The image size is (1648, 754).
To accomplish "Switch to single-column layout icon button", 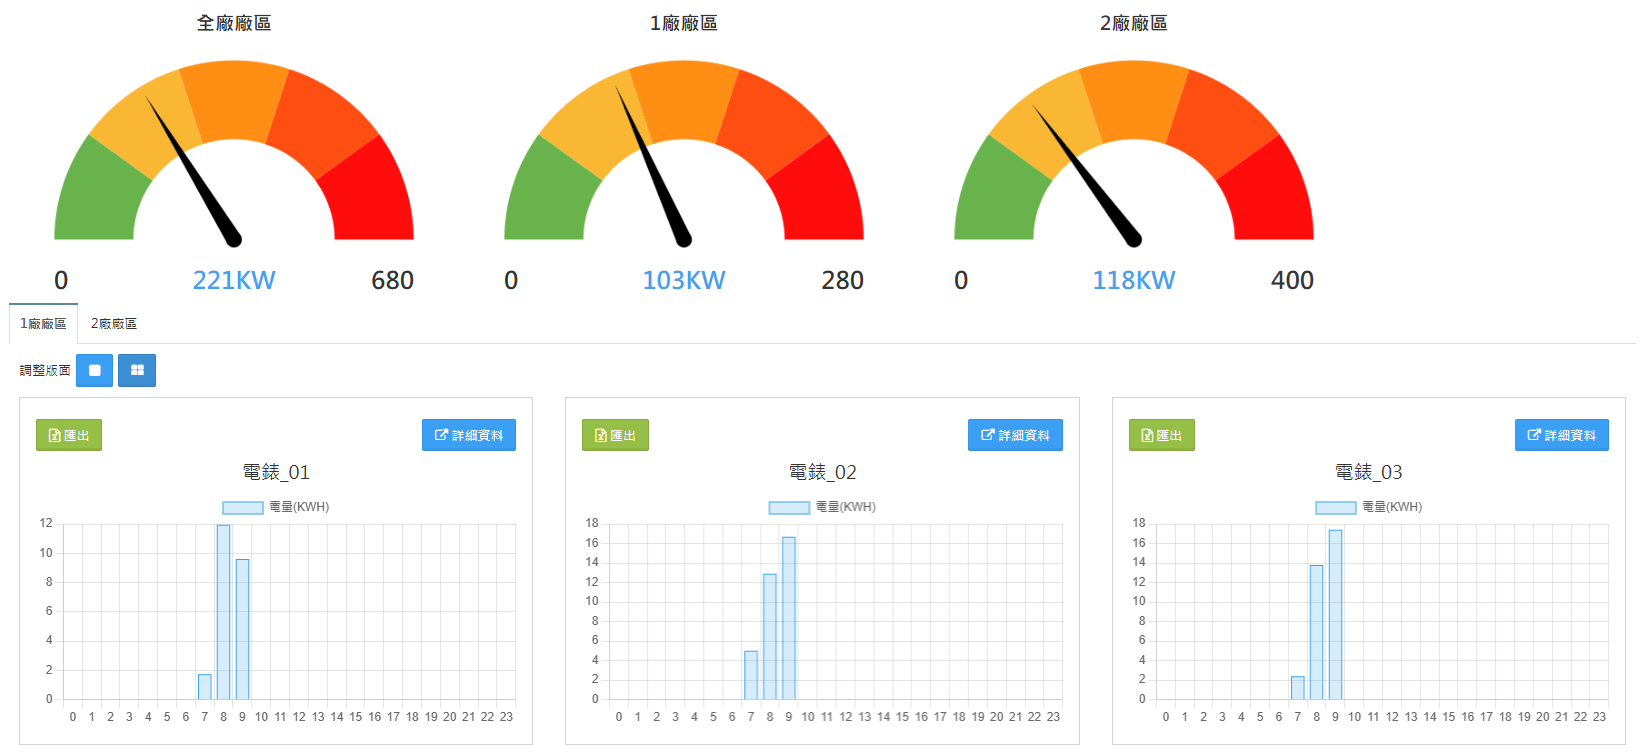I will tap(94, 370).
